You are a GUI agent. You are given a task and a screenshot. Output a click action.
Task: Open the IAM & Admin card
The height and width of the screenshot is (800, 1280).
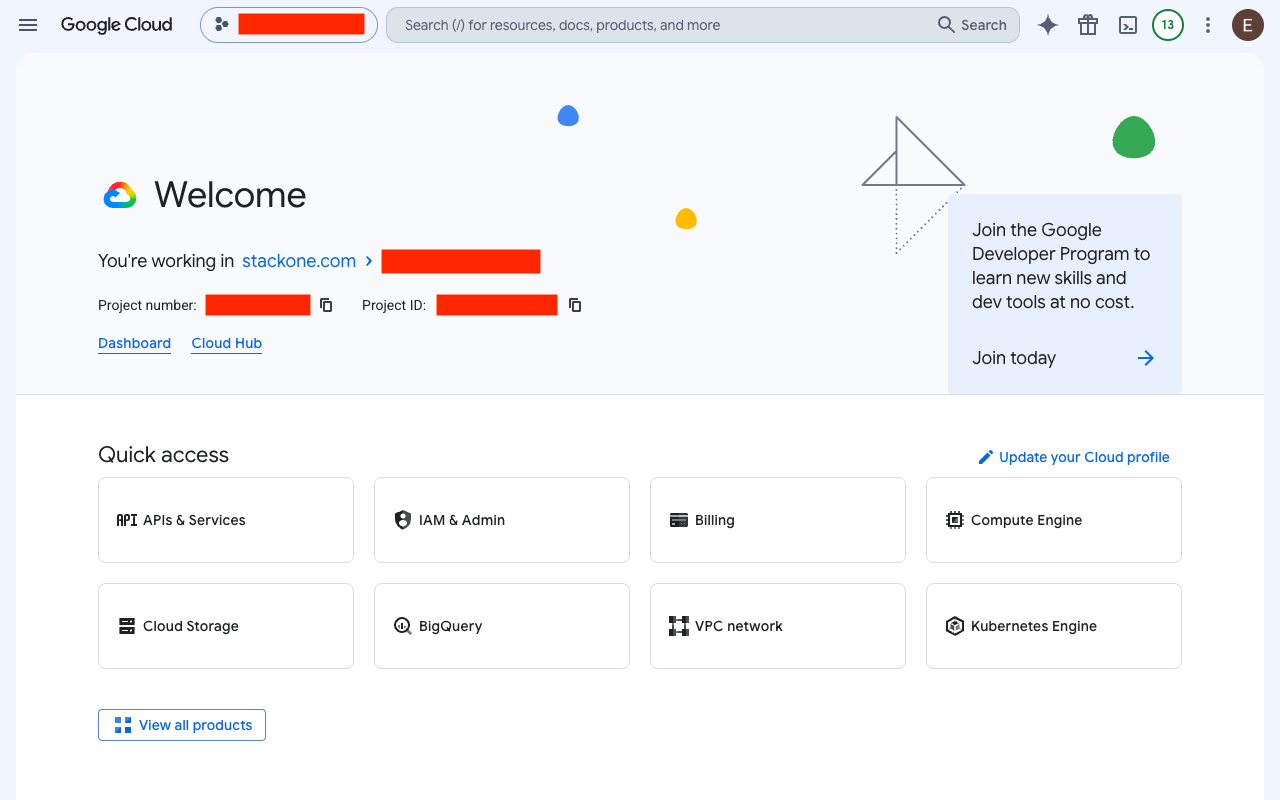[502, 520]
